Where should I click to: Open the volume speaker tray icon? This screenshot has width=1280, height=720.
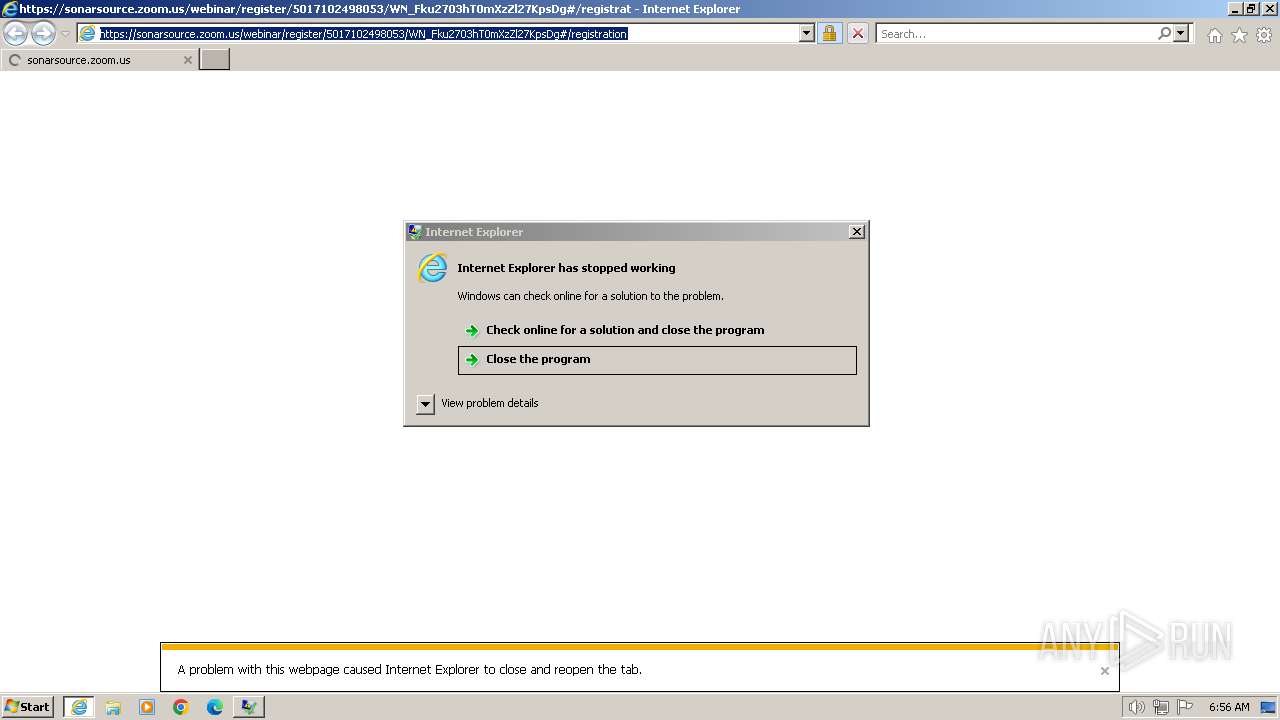click(x=1136, y=707)
